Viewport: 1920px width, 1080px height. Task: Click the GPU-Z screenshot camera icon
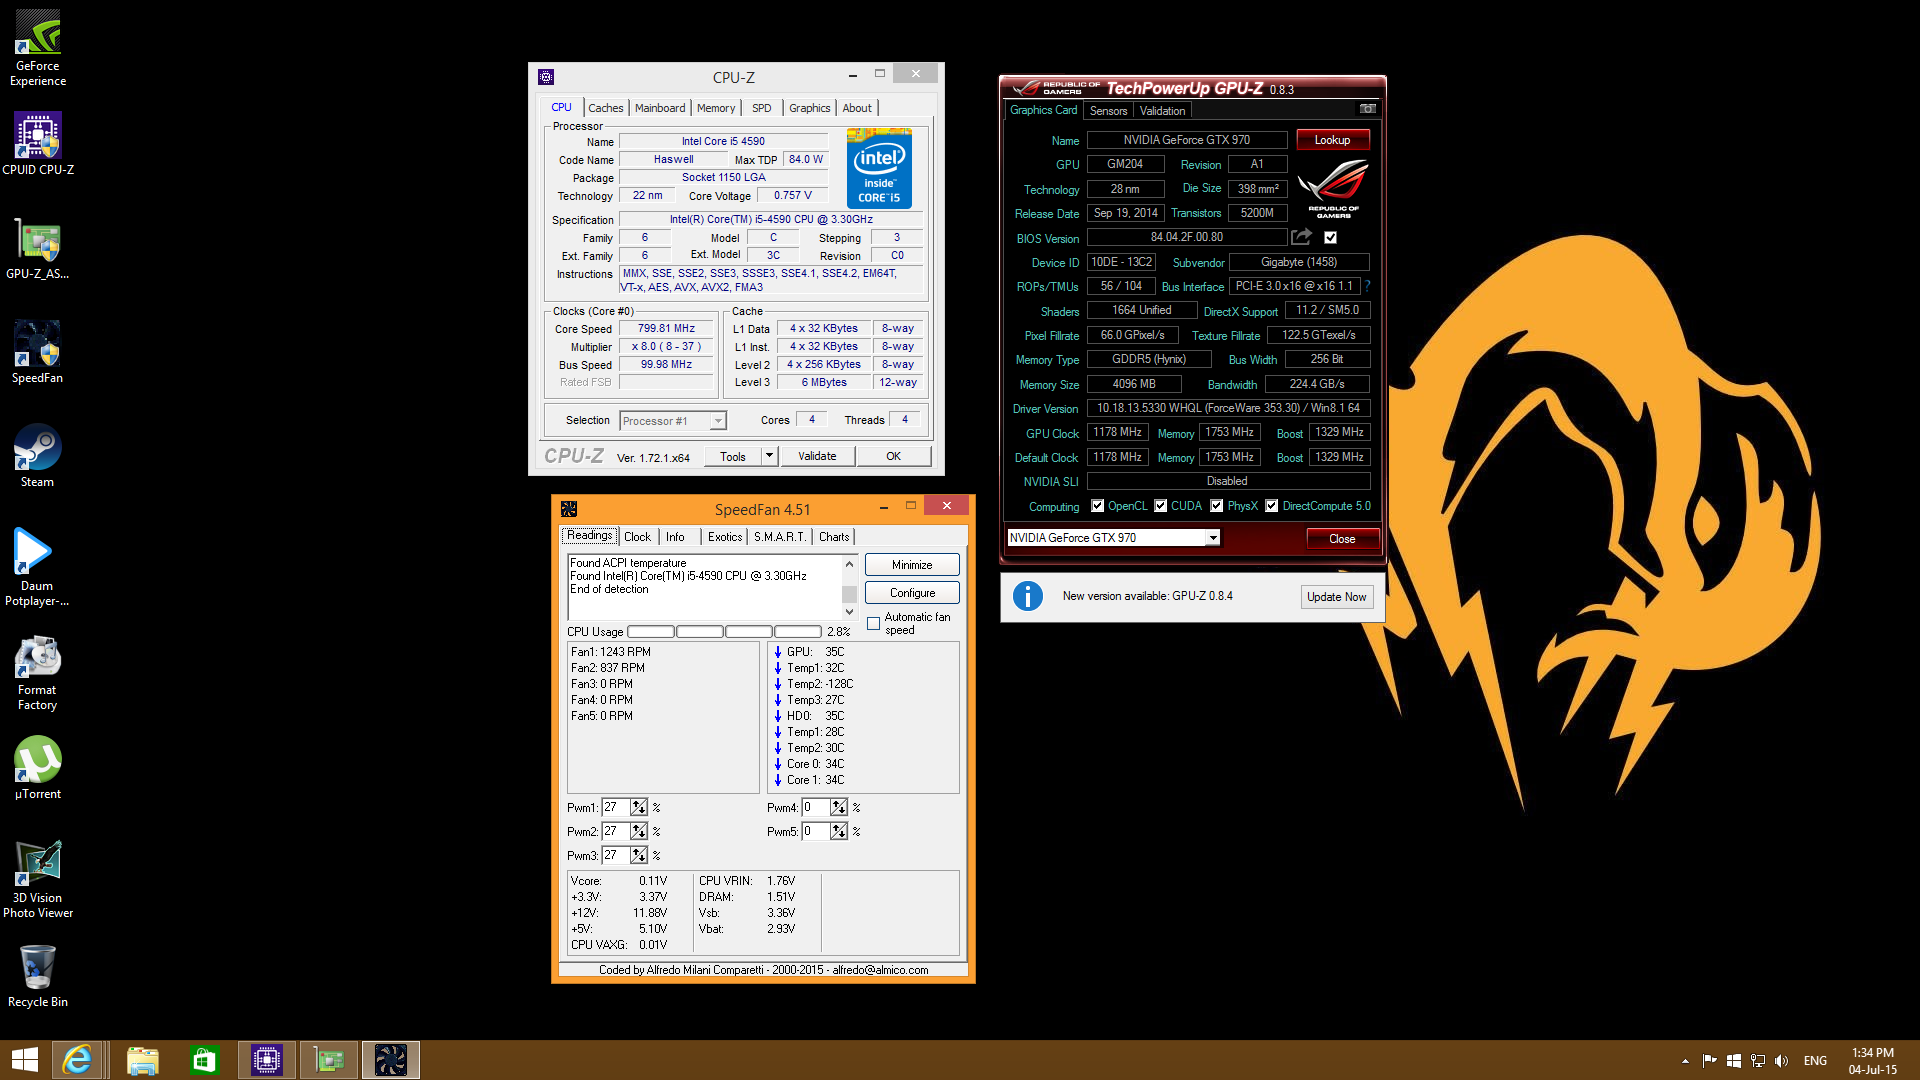tap(1367, 109)
